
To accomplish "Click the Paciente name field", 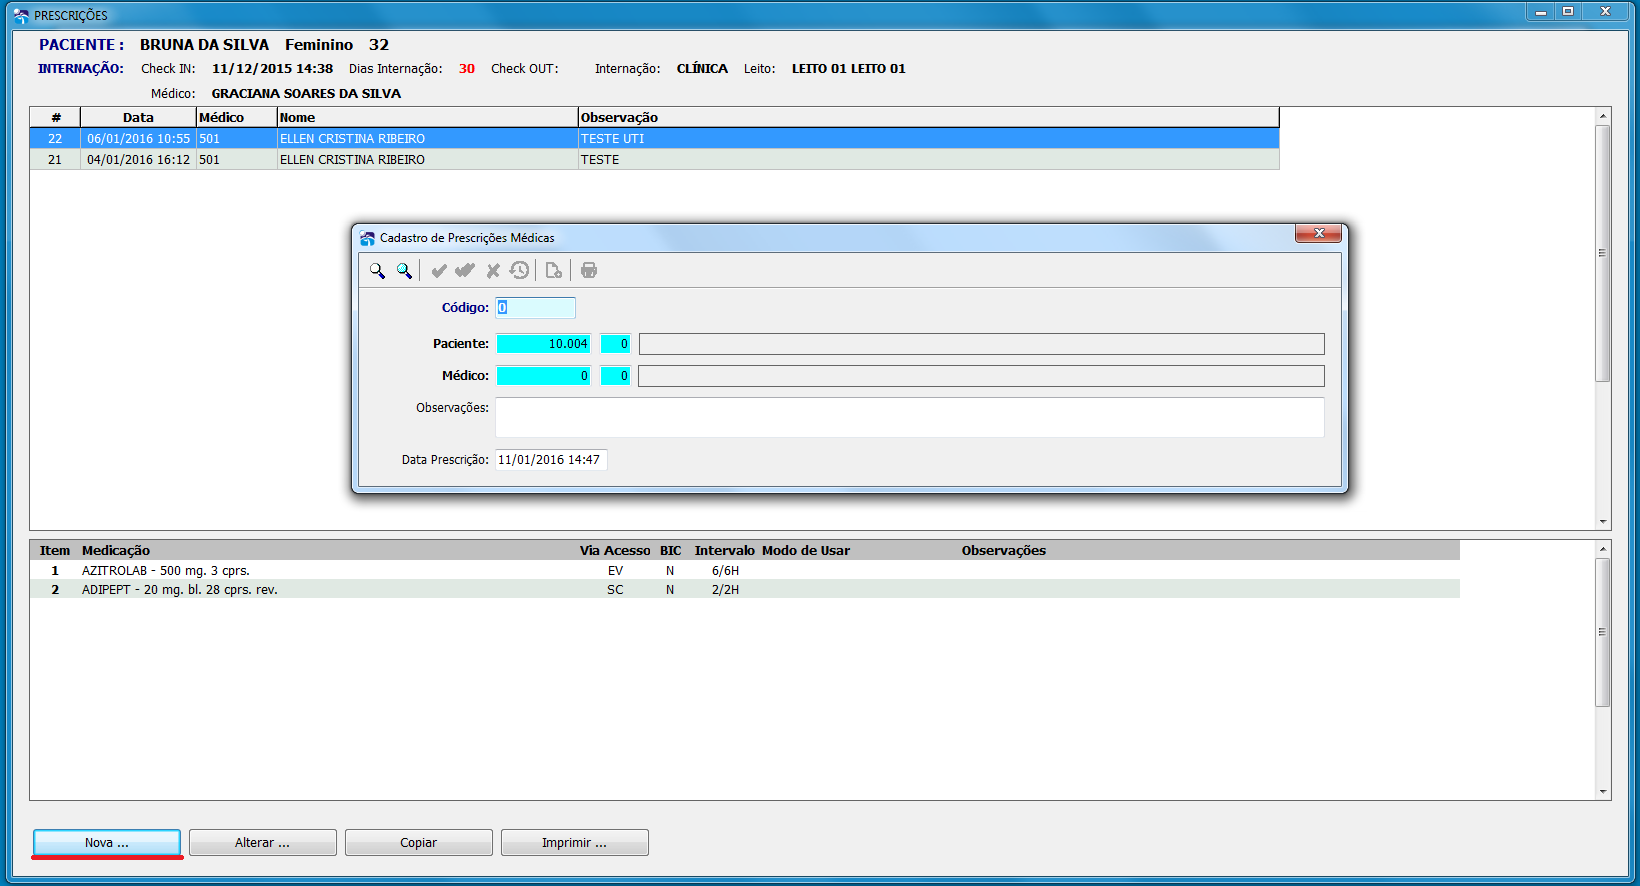I will point(981,344).
